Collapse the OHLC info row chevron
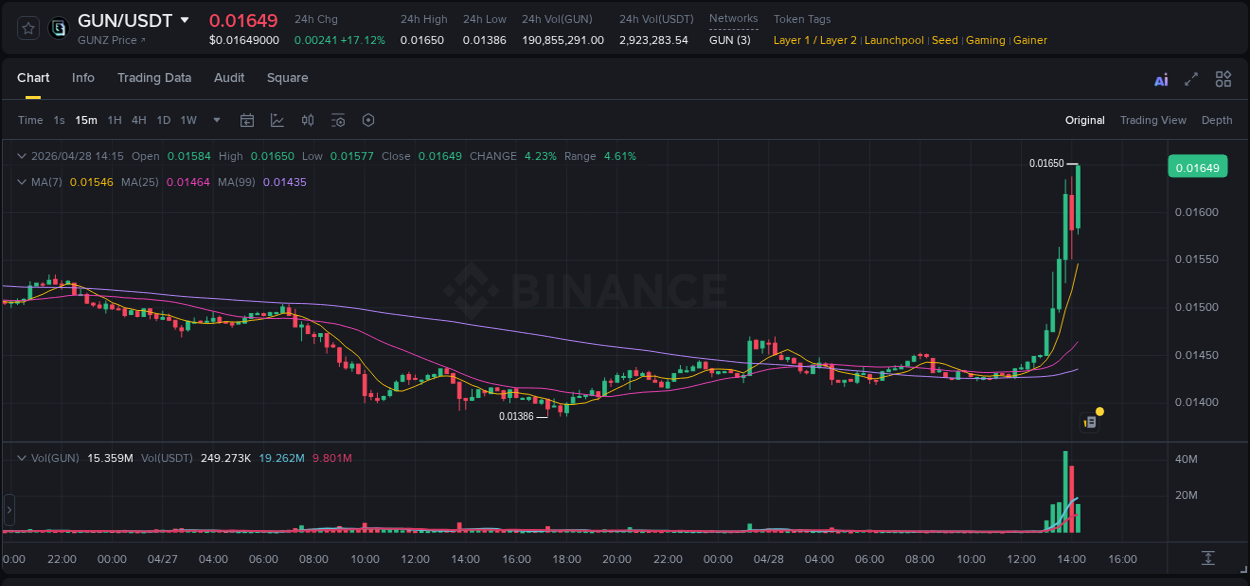Viewport: 1250px width, 586px height. 22,156
